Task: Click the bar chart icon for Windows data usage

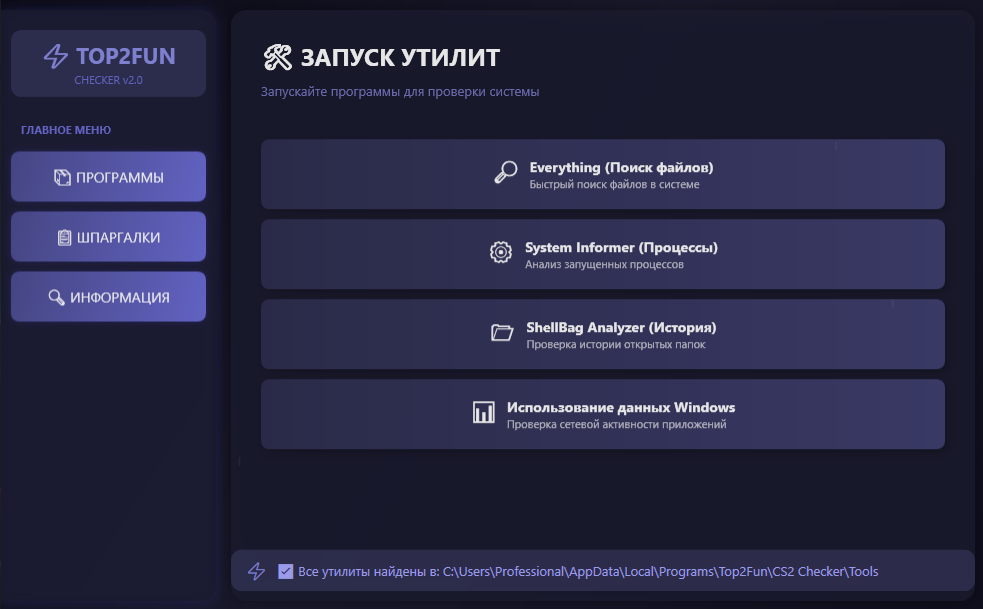Action: point(484,413)
